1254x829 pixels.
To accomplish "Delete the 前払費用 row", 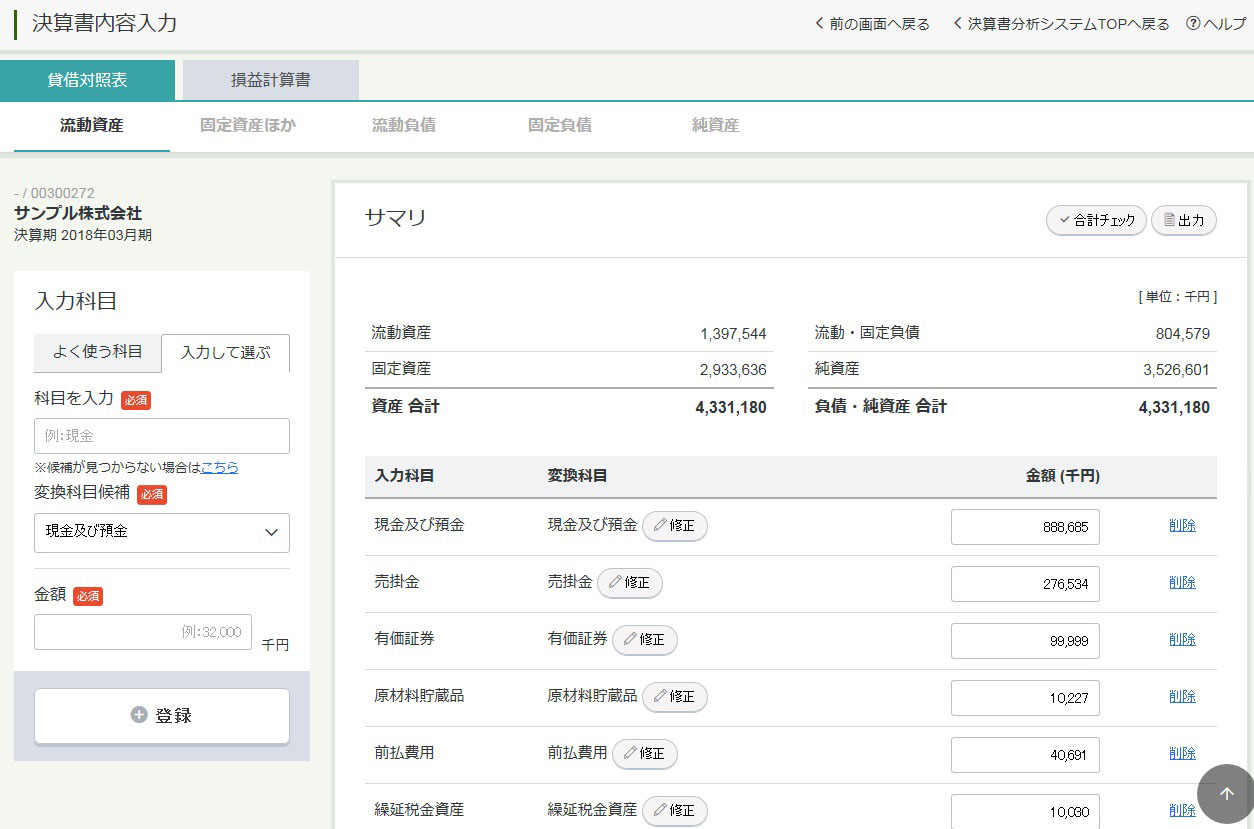I will tap(1182, 753).
